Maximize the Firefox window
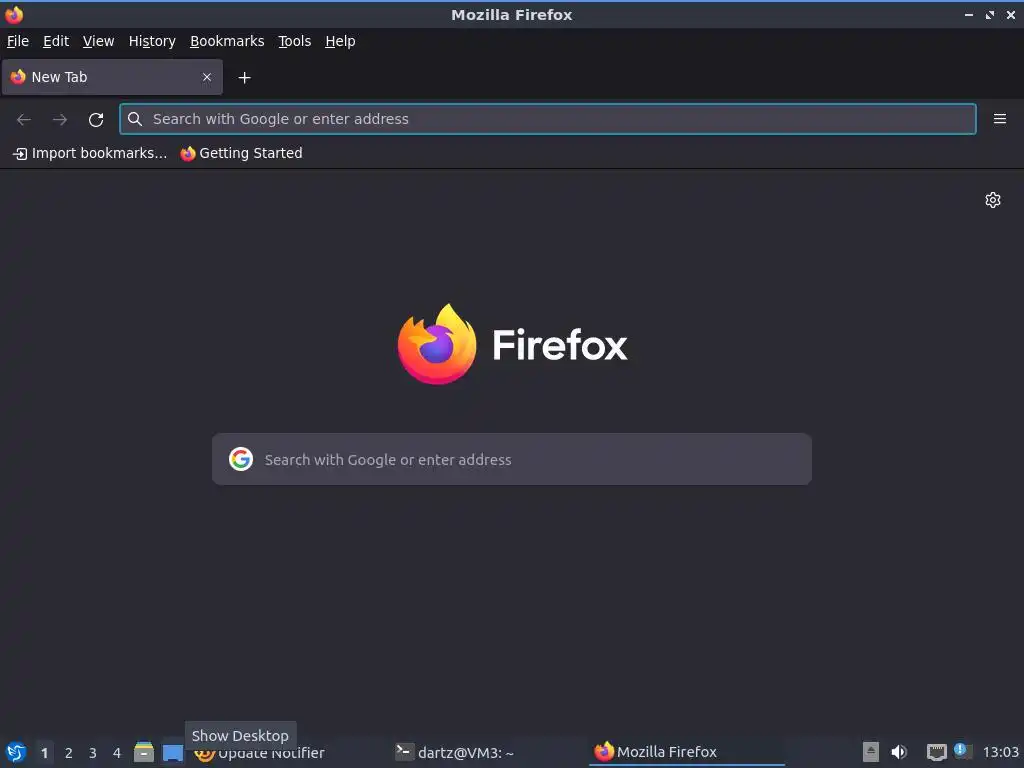 point(989,14)
